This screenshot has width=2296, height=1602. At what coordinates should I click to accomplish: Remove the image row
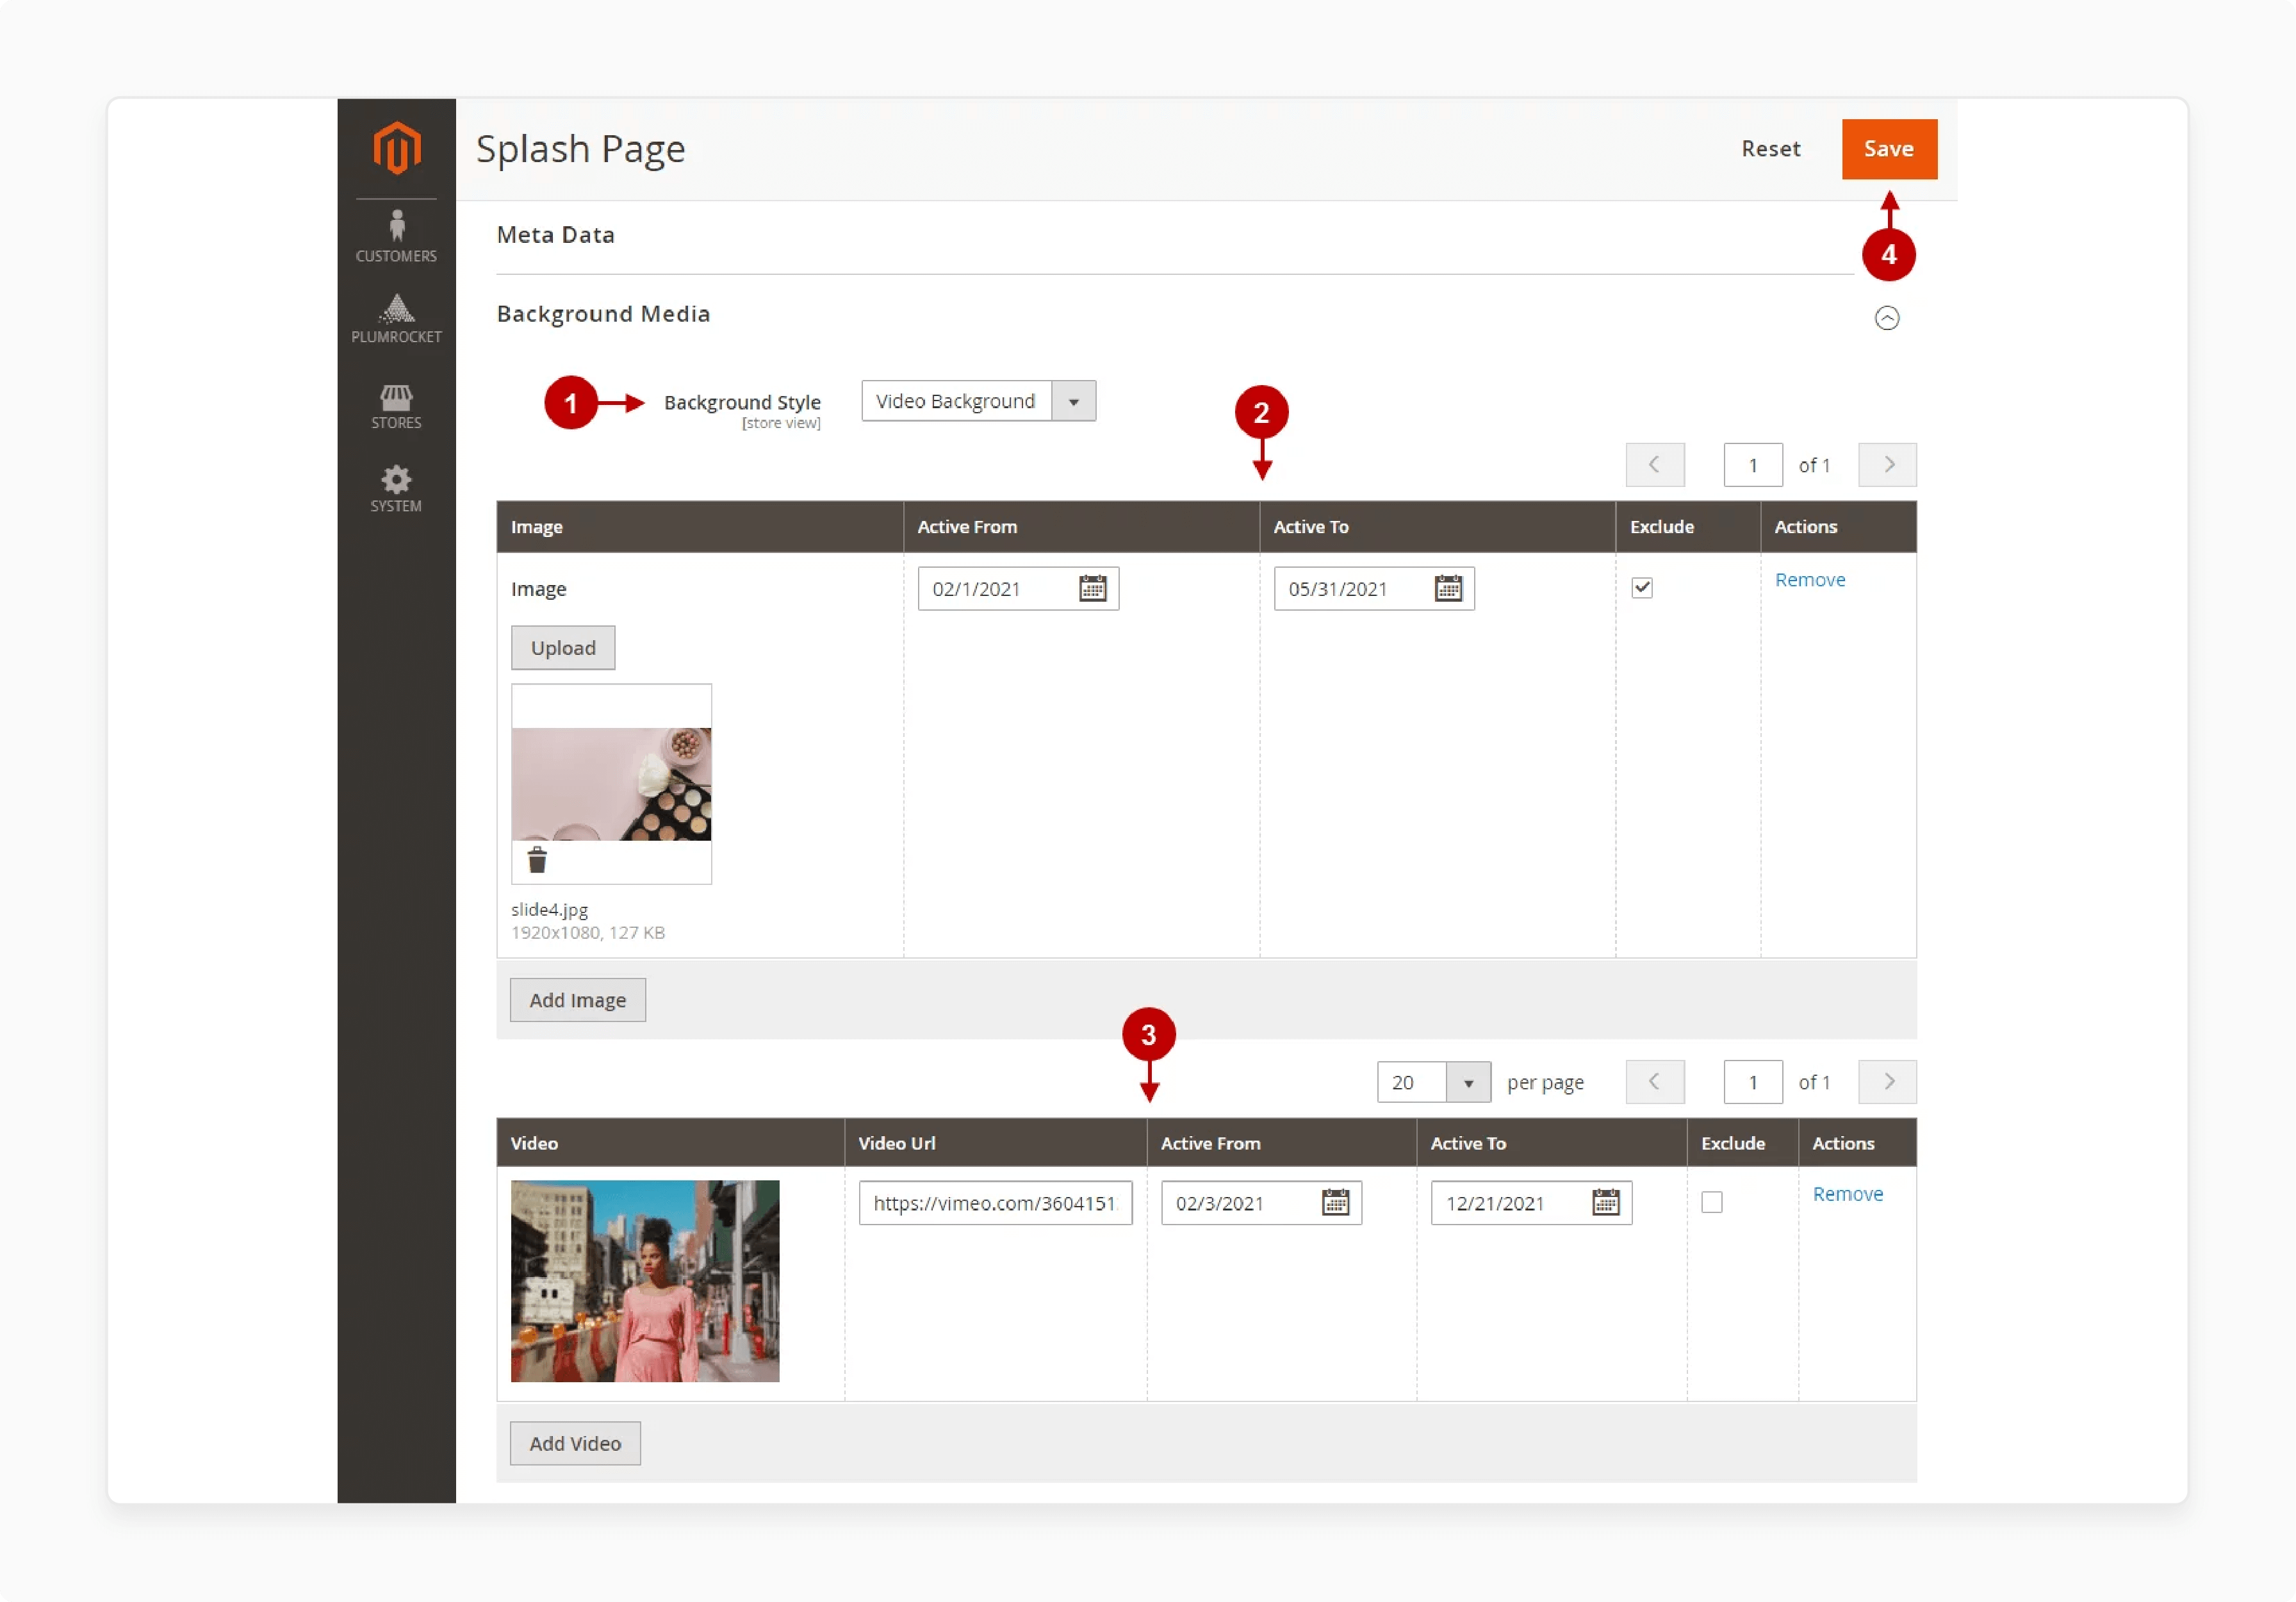(1810, 580)
